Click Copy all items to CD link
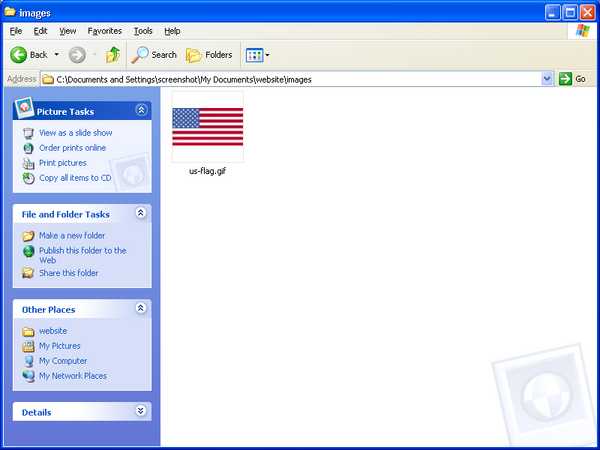 coord(75,178)
